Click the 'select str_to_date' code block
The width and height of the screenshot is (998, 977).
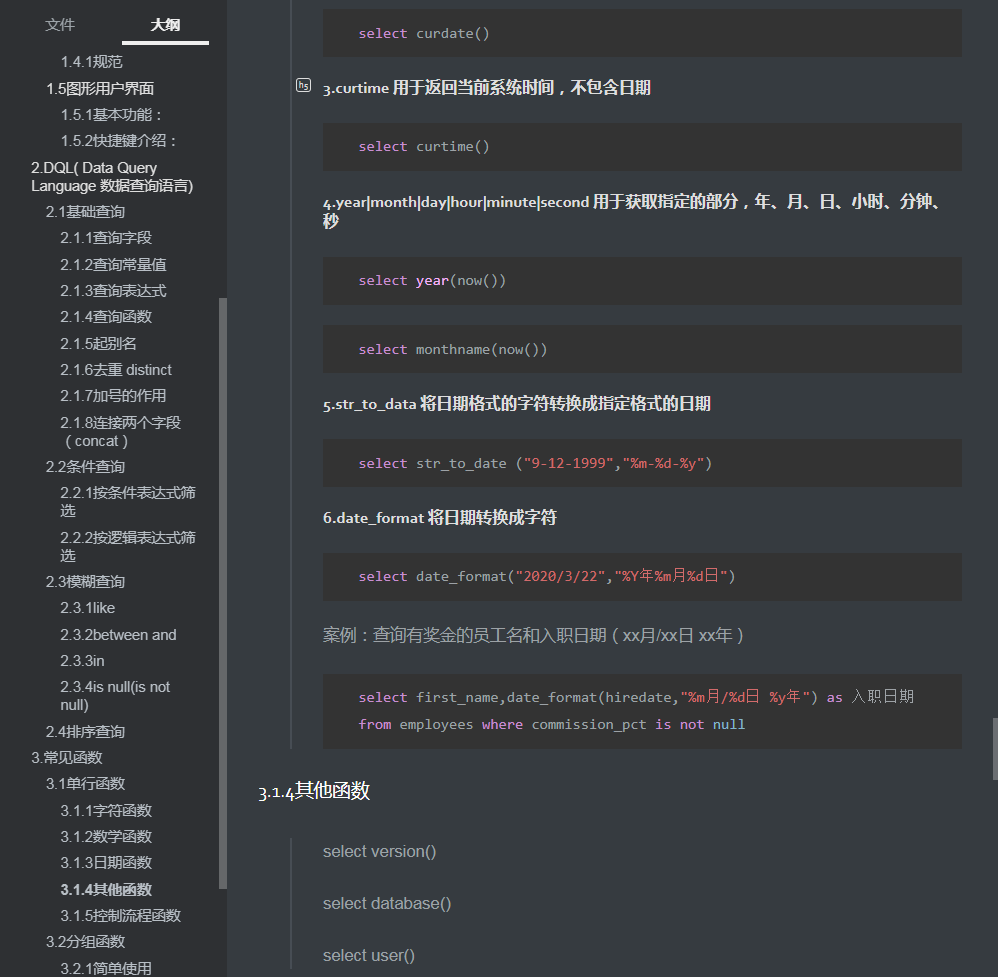642,463
